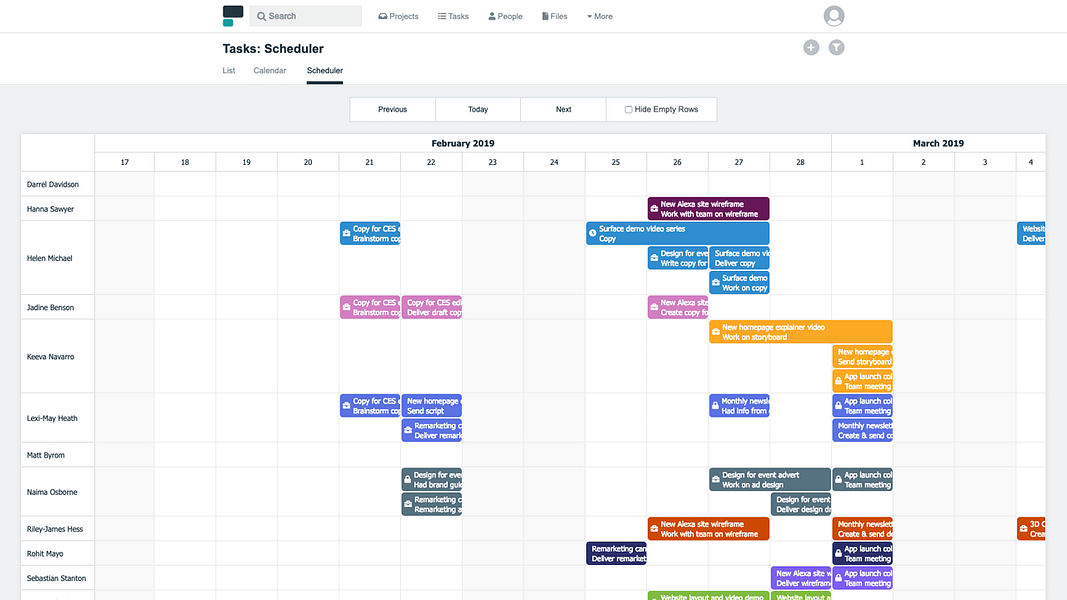Open the Files menu

[555, 16]
